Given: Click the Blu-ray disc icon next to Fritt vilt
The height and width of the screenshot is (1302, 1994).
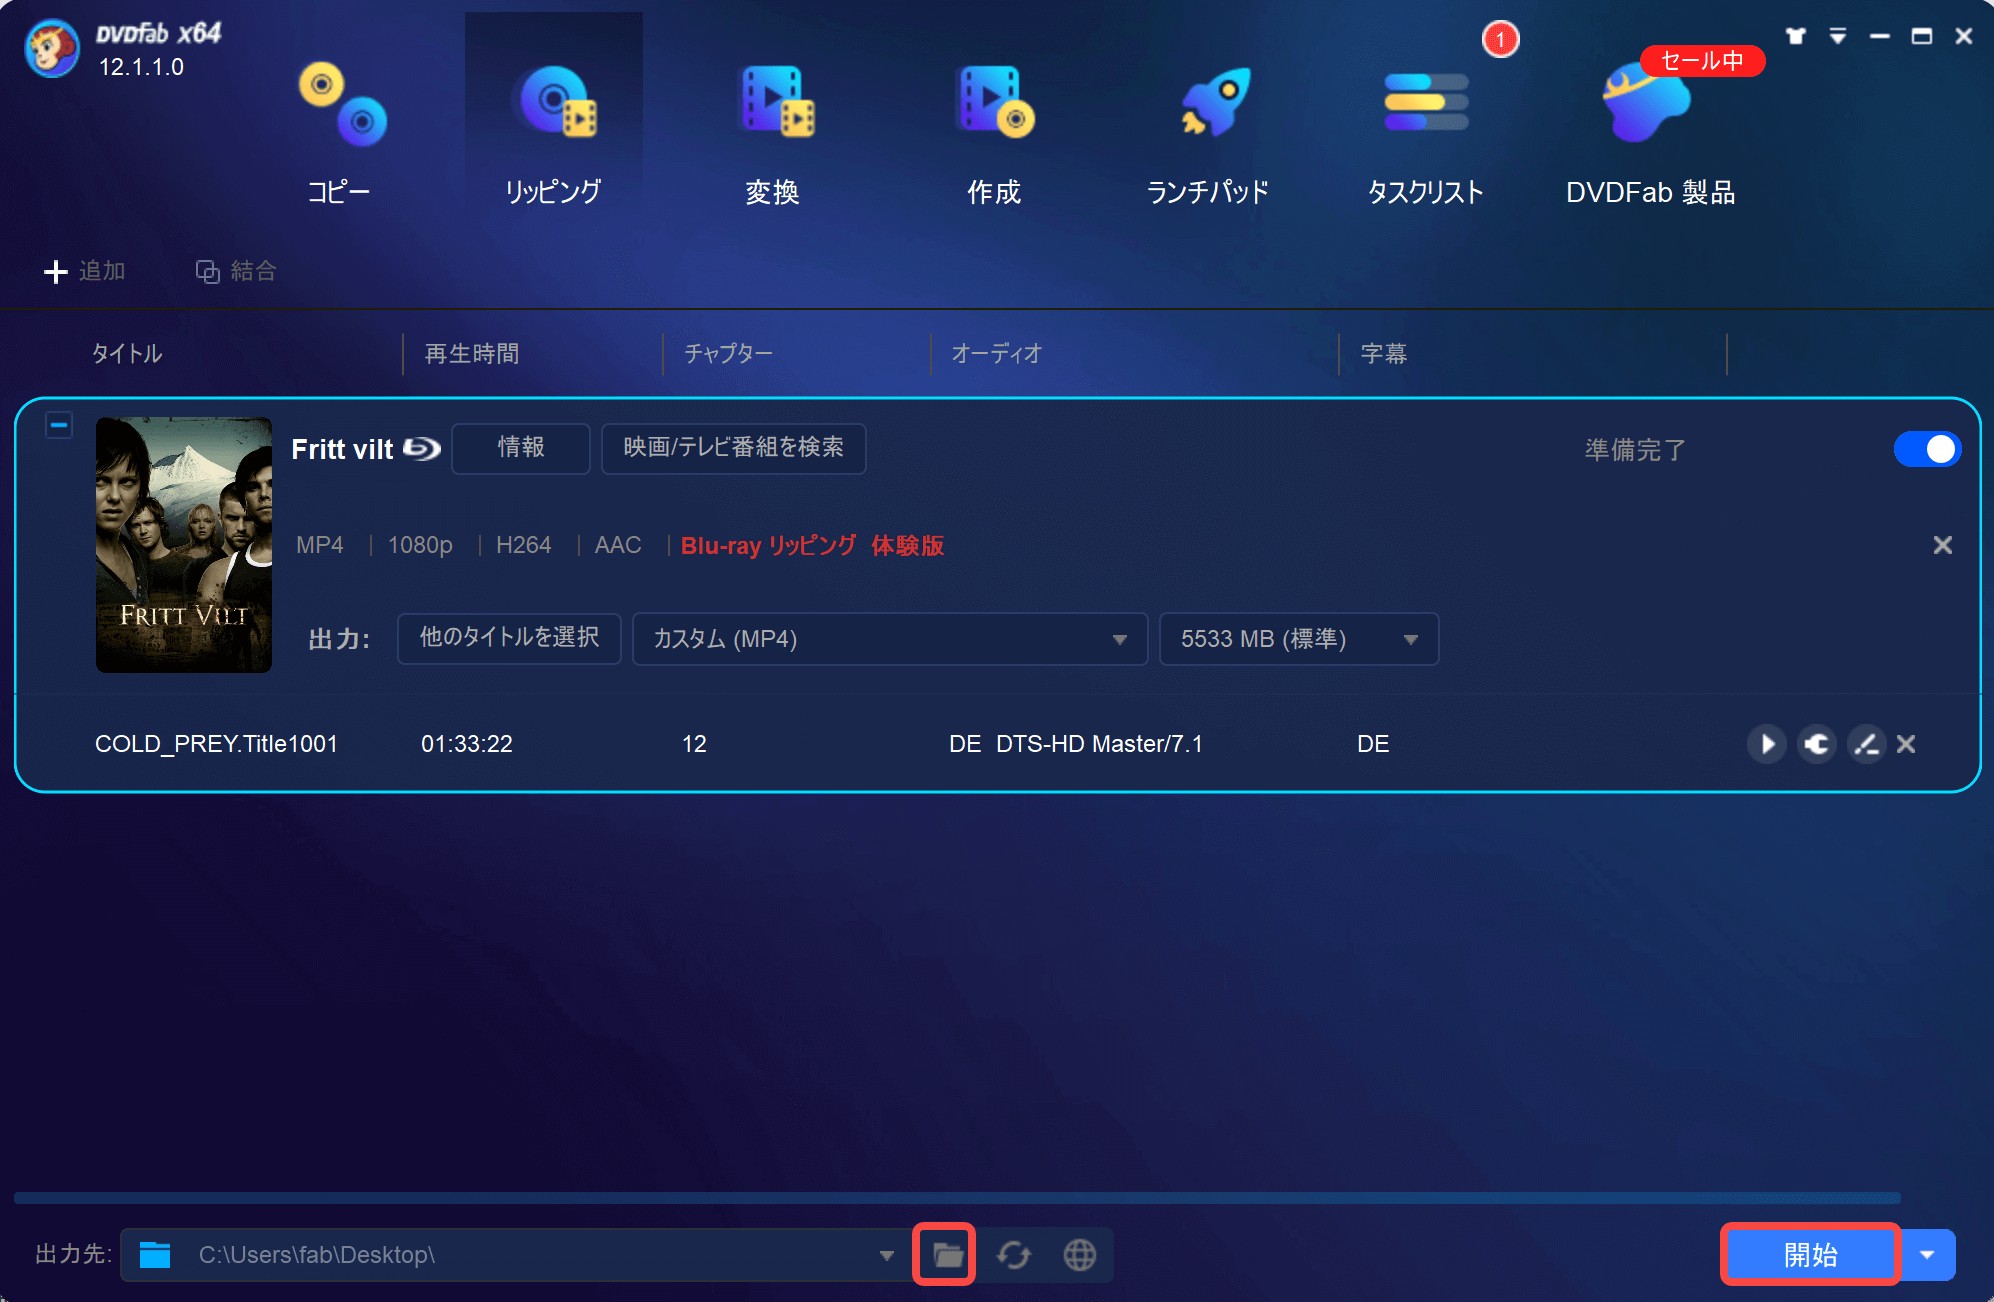Looking at the screenshot, I should (422, 449).
